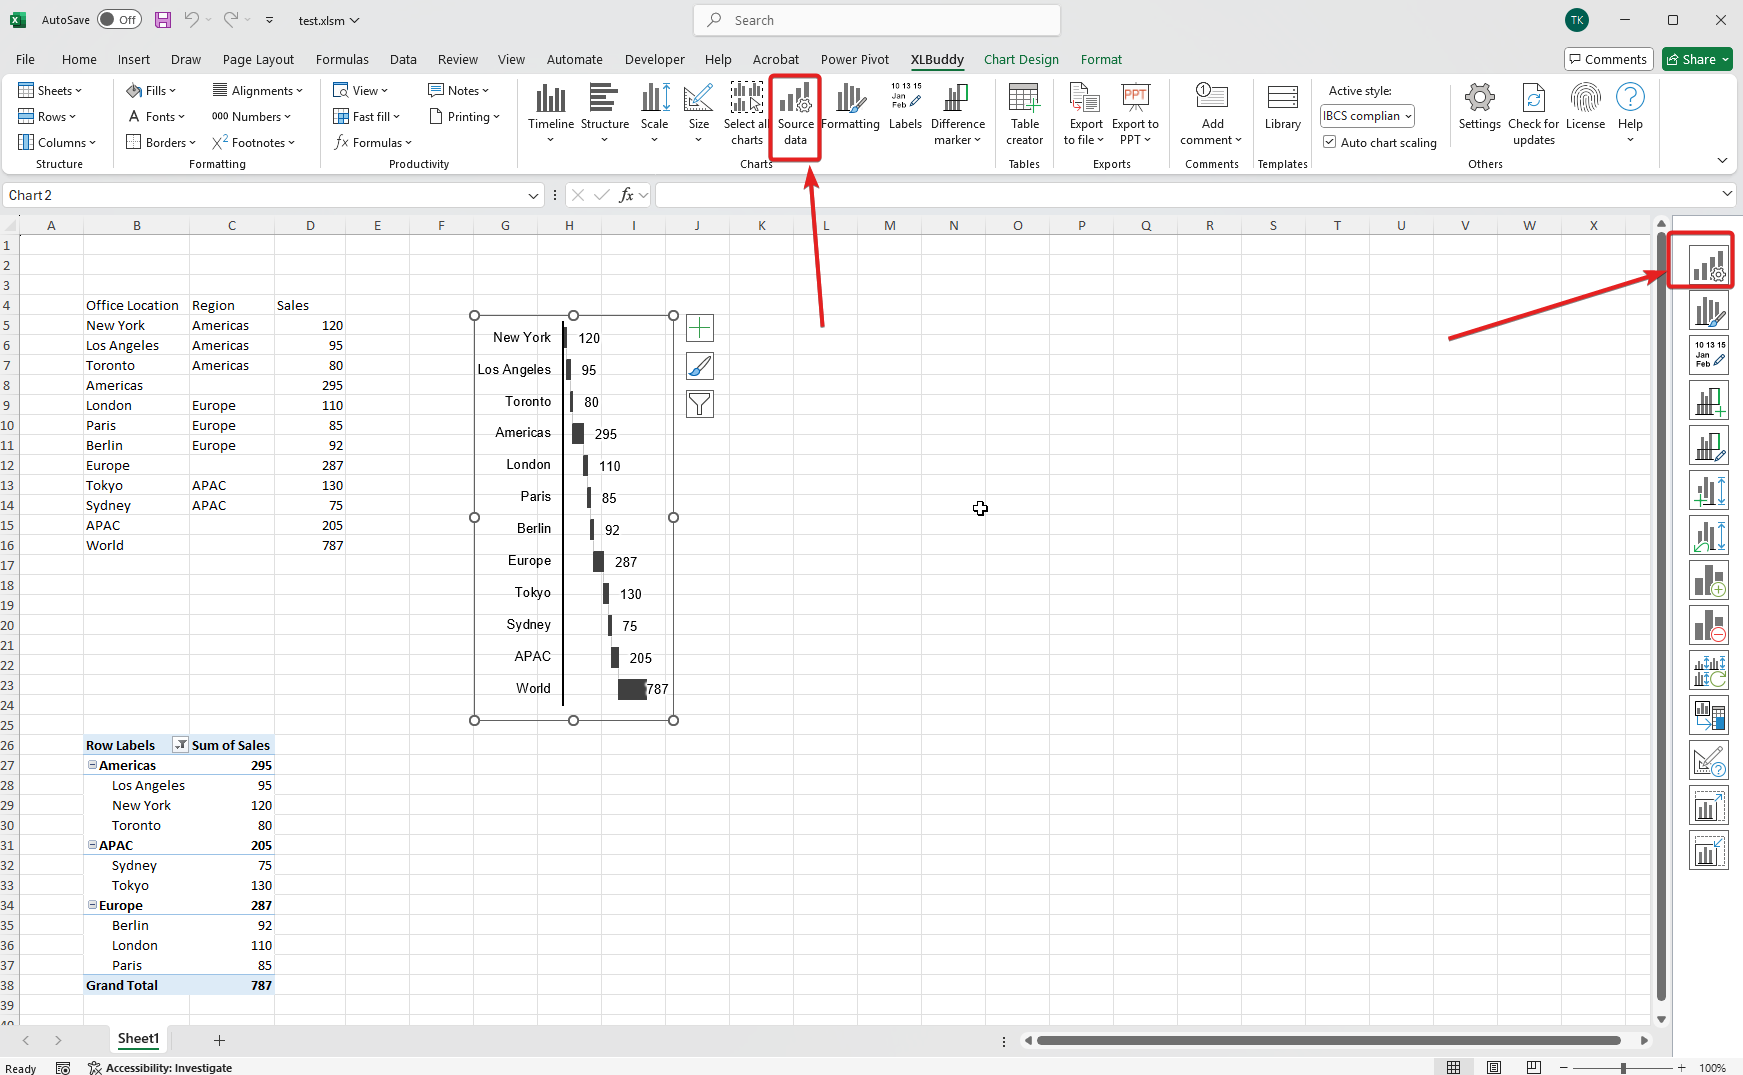Click the Export to PPT icon
This screenshot has width=1743, height=1075.
click(1135, 99)
